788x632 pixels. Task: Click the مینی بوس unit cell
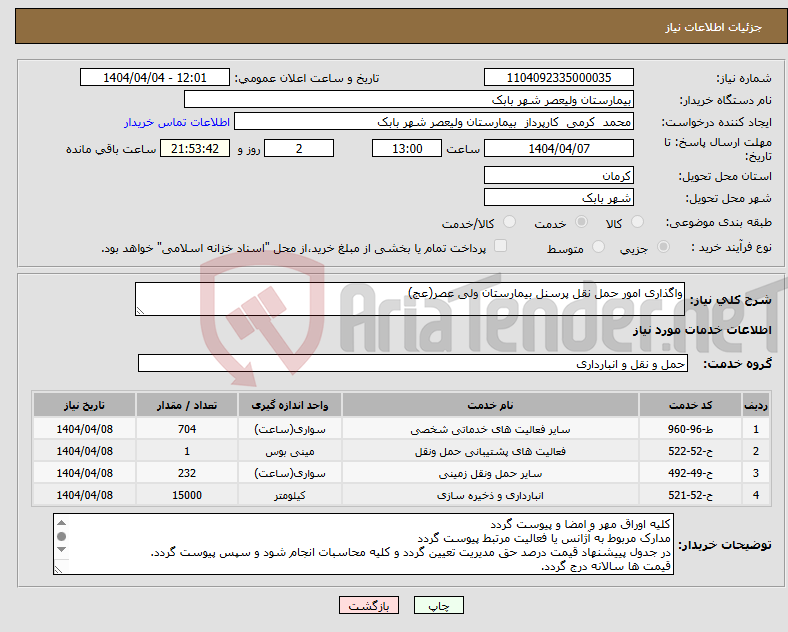[x=289, y=451]
